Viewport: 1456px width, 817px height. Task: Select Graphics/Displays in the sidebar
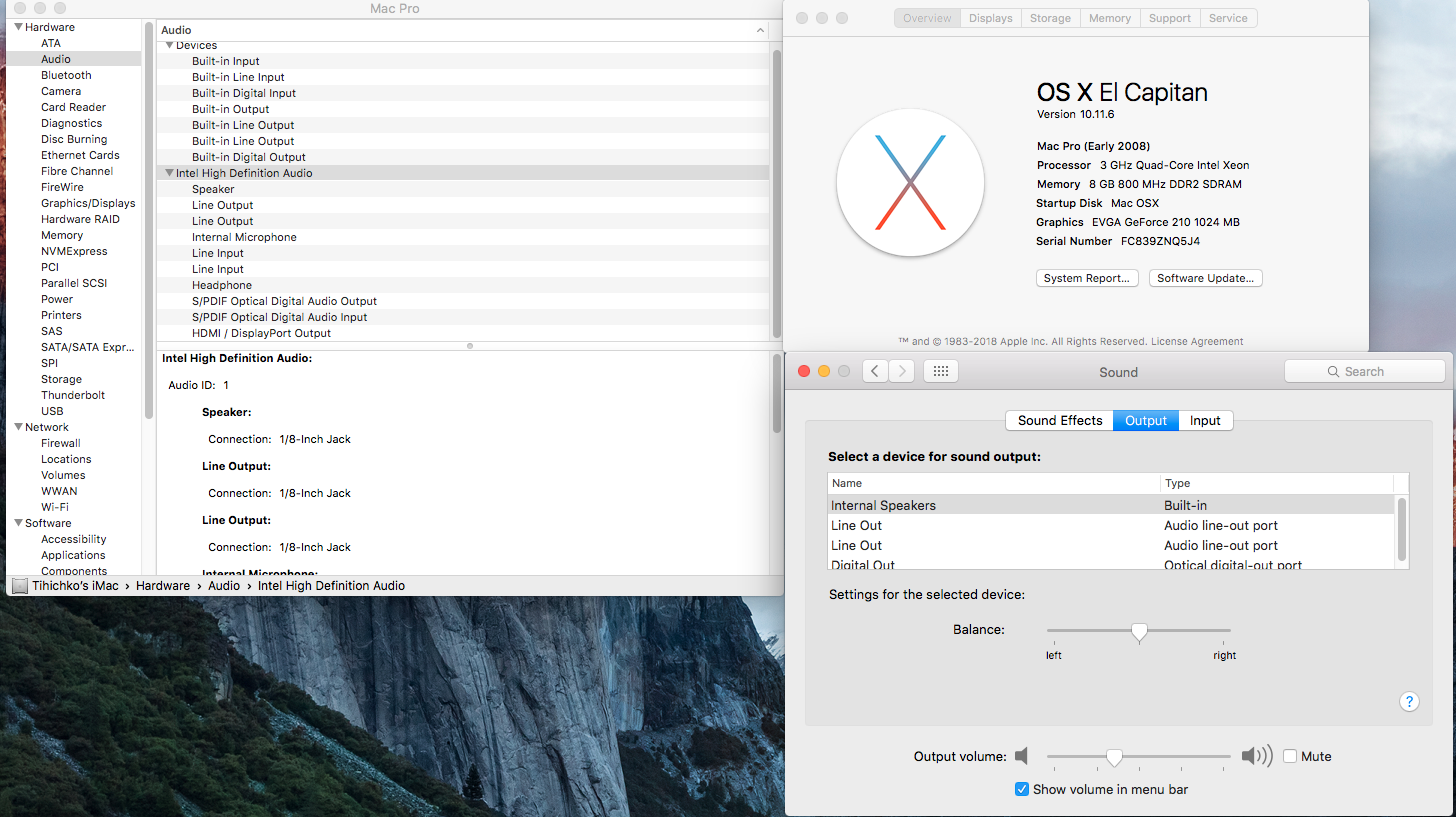point(88,203)
